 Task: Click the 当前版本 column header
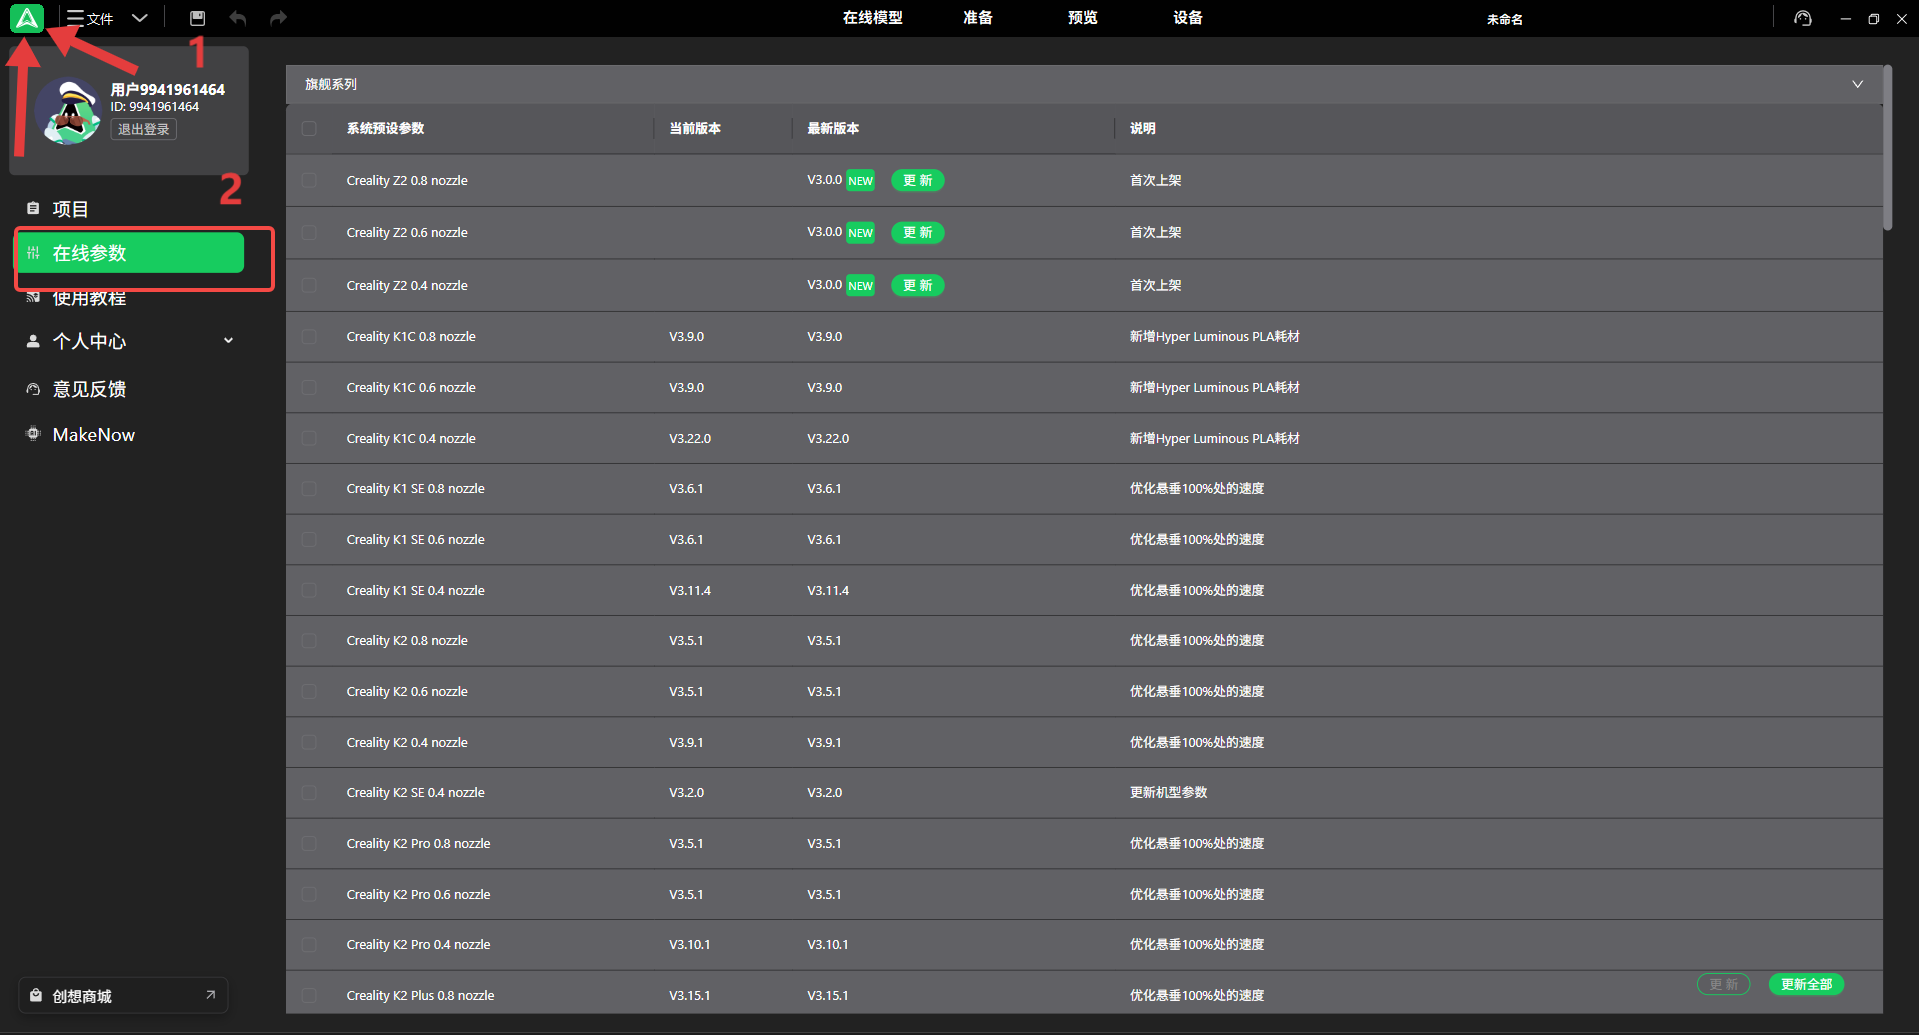pos(695,128)
